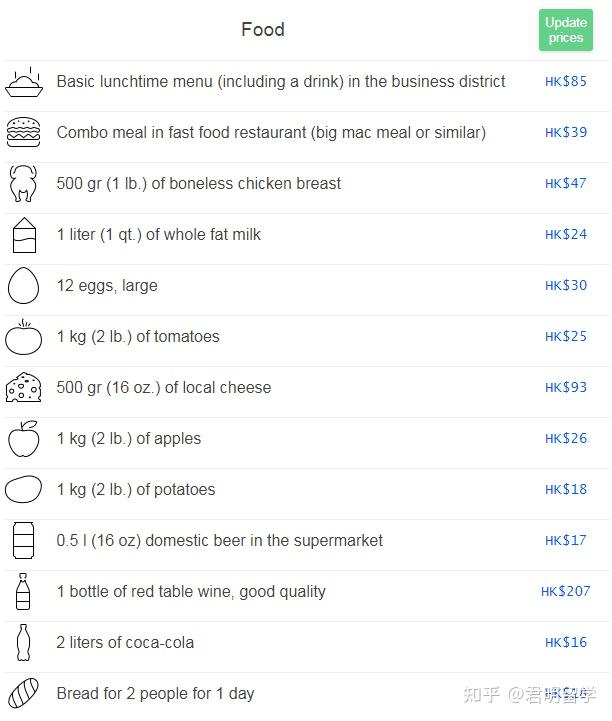612x721 pixels.
Task: Click the HK$16 coca-cola price
Action: (566, 643)
